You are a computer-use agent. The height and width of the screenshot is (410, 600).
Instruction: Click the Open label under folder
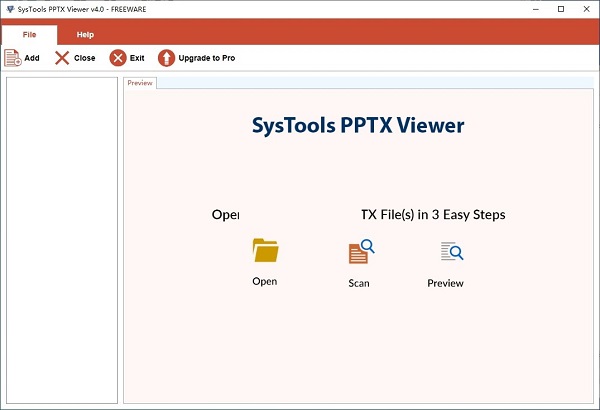pos(265,281)
